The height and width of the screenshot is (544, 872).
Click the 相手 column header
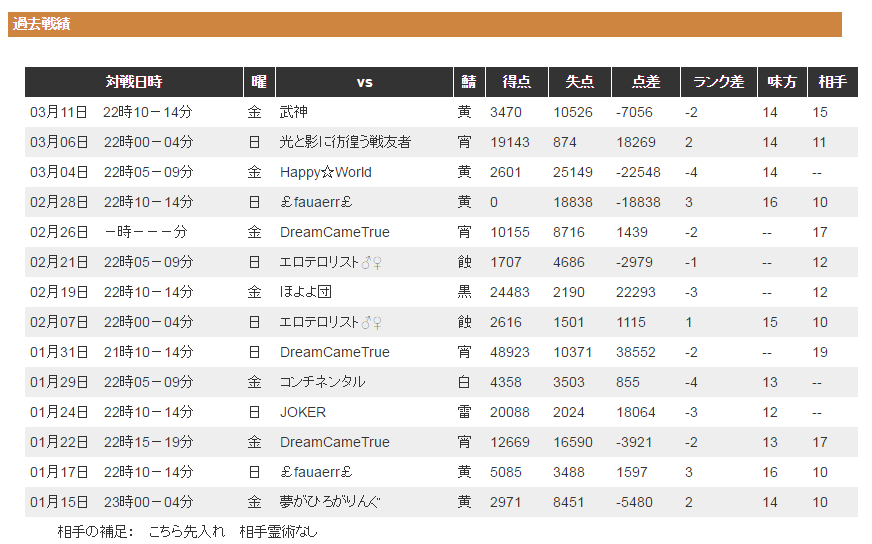[833, 82]
